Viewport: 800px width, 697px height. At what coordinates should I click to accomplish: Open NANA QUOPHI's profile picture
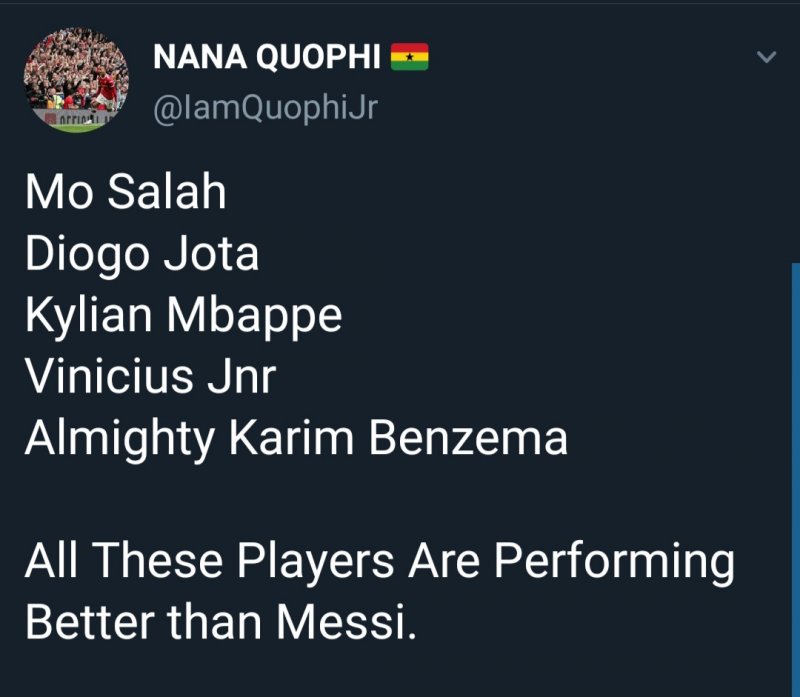point(77,80)
